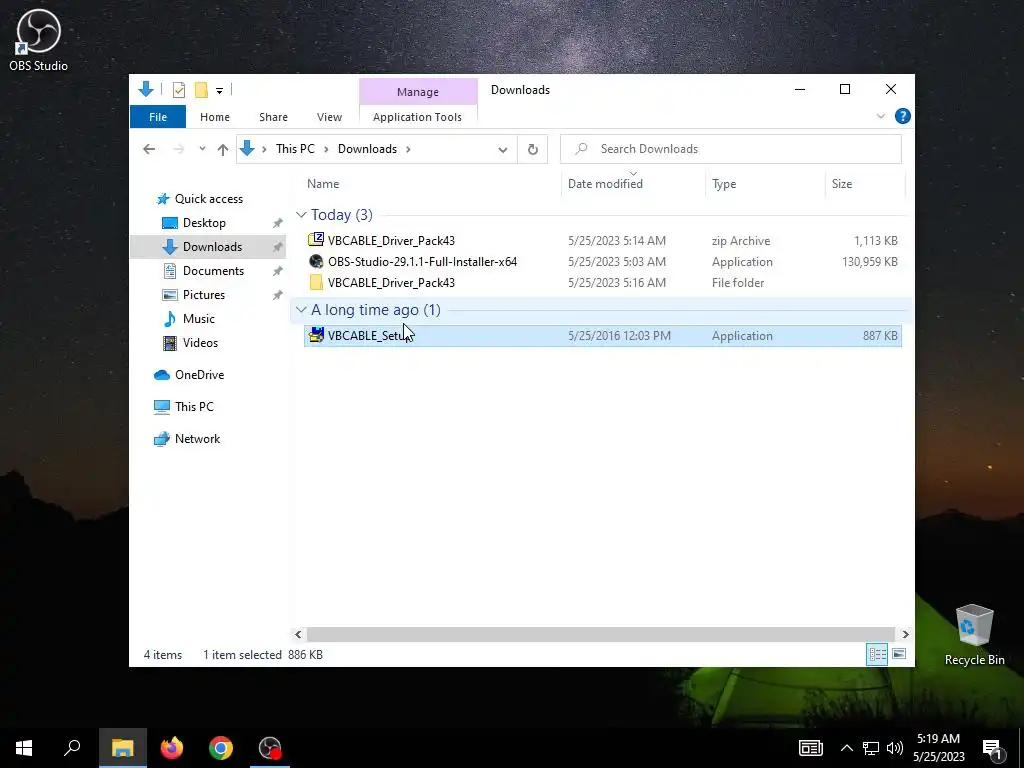
Task: Open Downloads in the navigation pane
Action: (212, 246)
